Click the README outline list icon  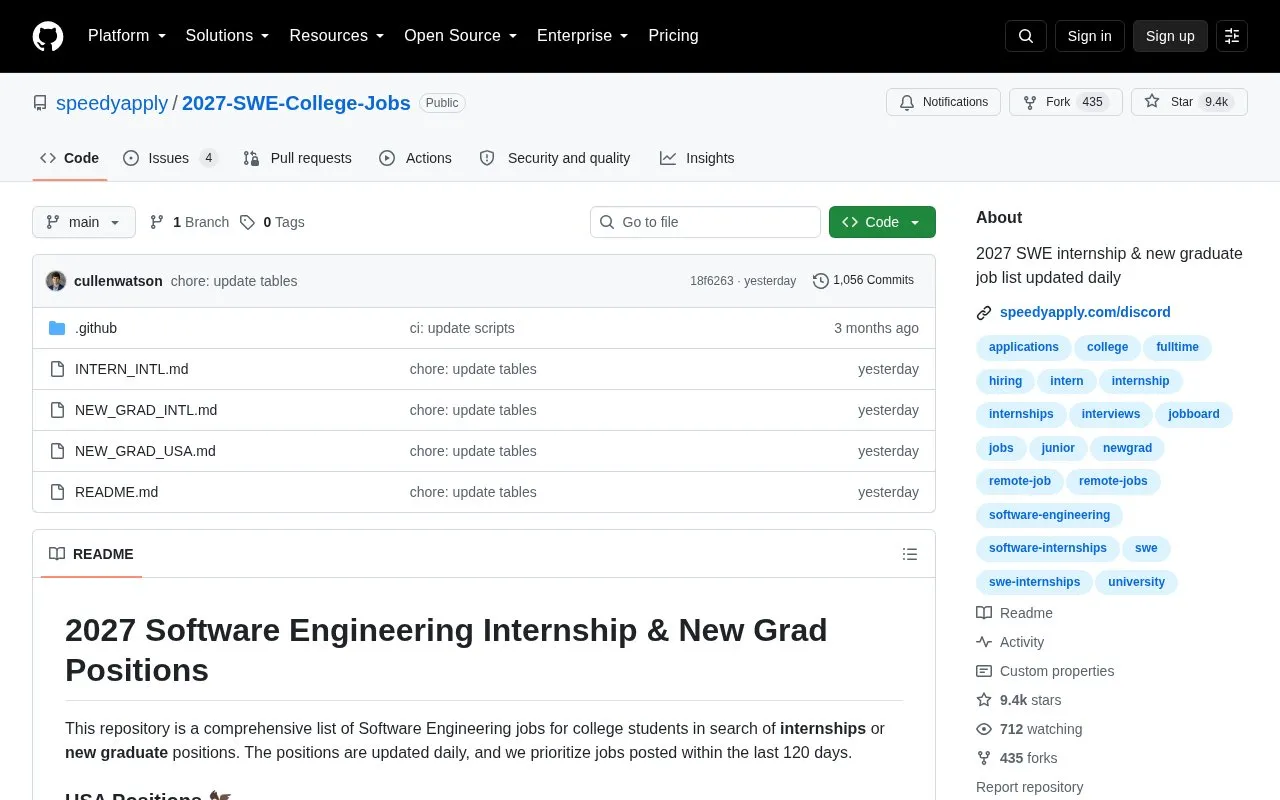tap(910, 554)
